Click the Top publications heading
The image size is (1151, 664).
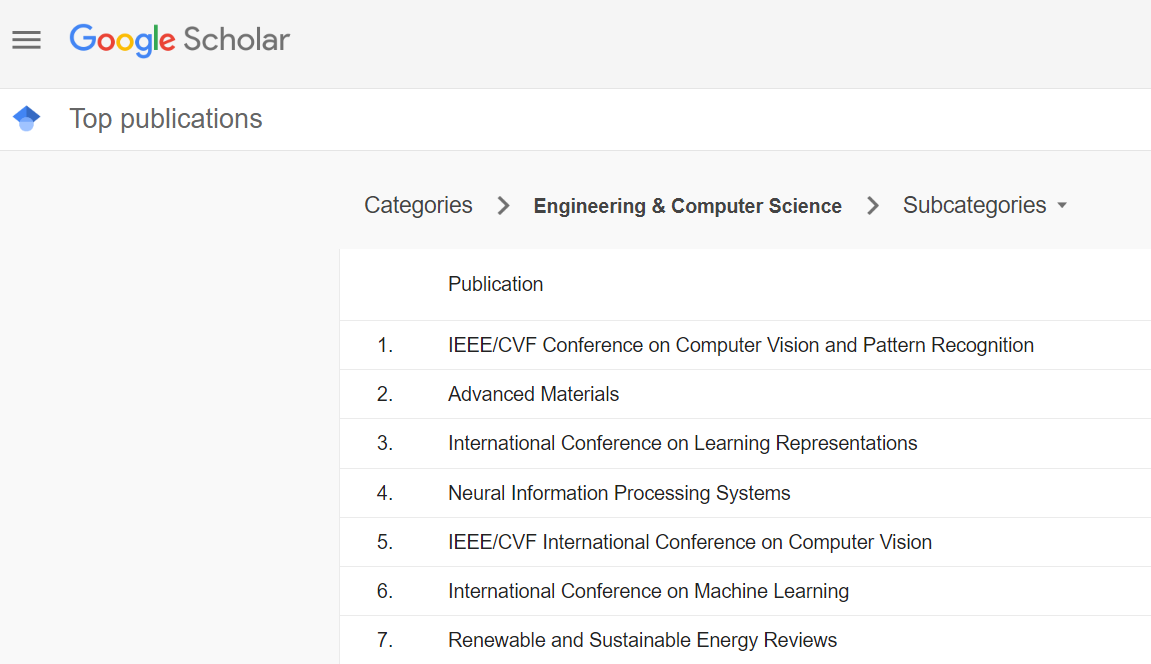166,119
